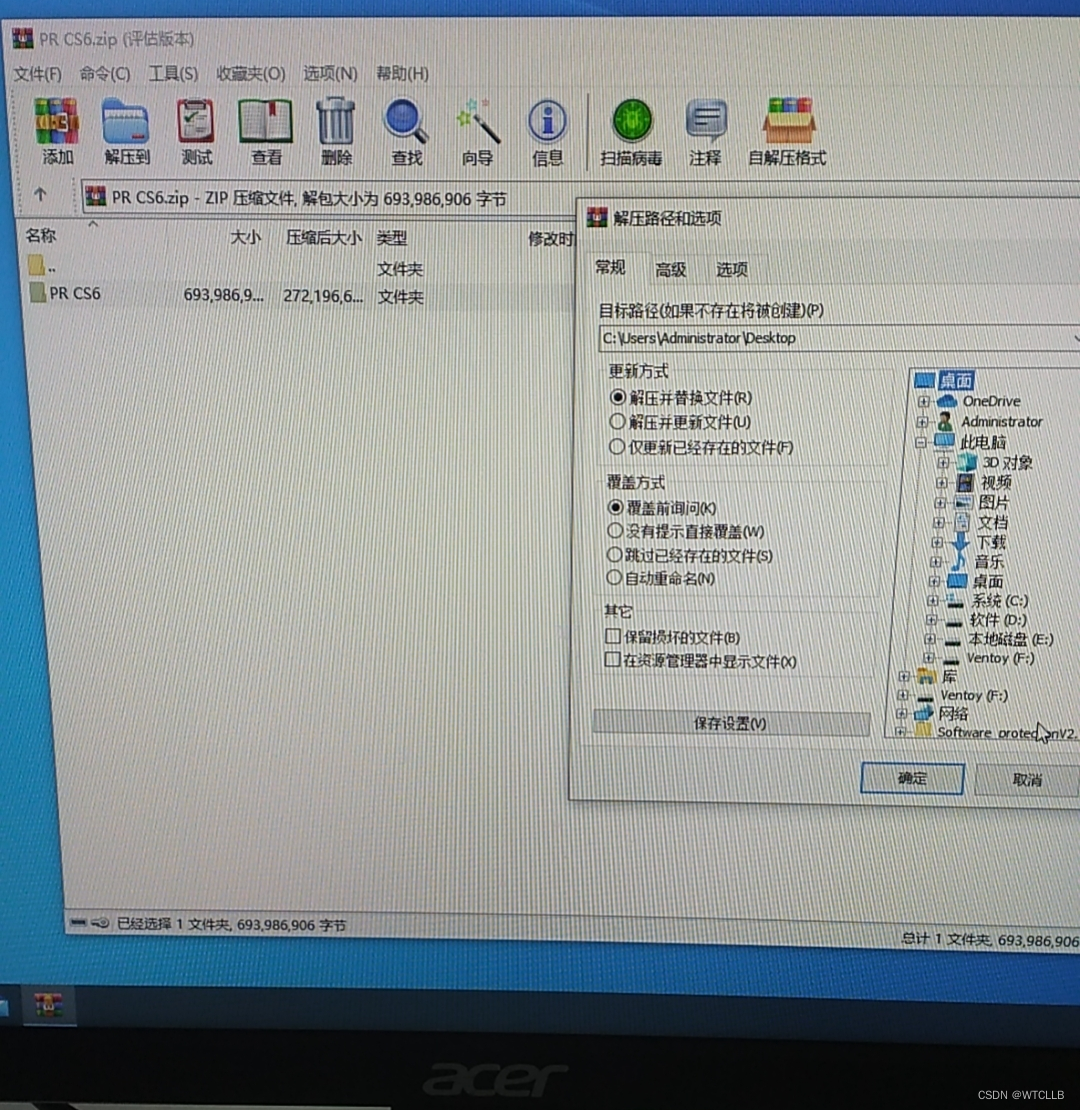The height and width of the screenshot is (1110, 1080).
Task: Sort by 名称 column header
Action: coord(40,235)
